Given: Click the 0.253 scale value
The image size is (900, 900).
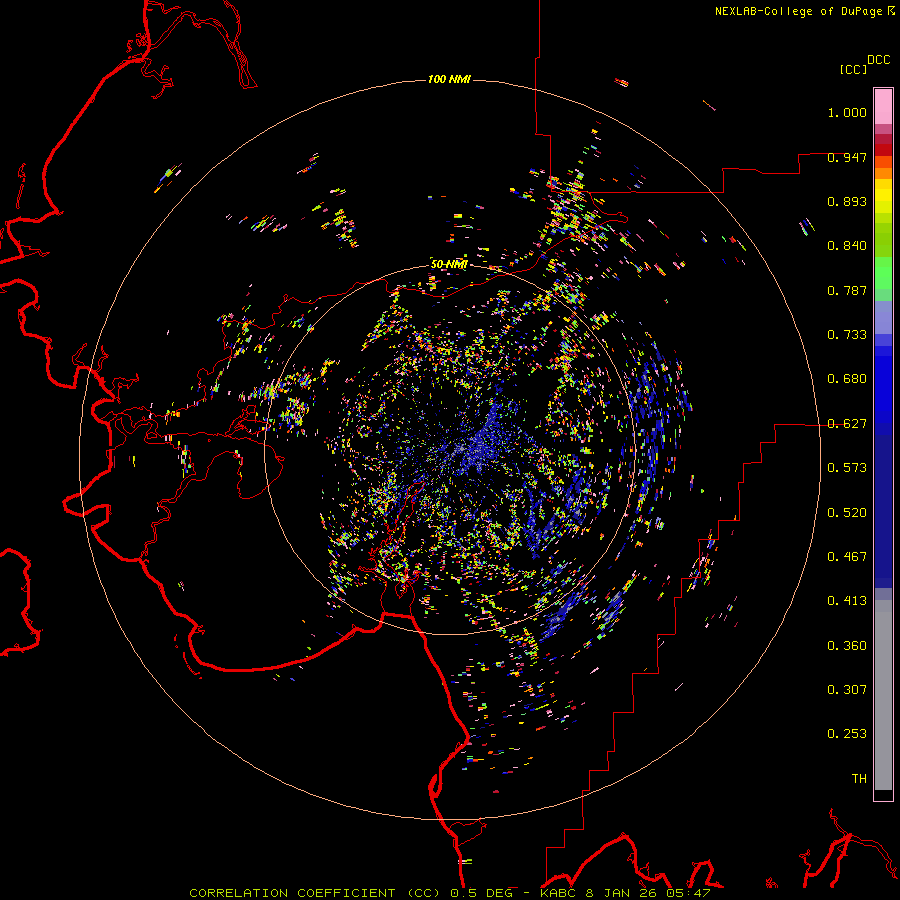Looking at the screenshot, I should [x=847, y=734].
